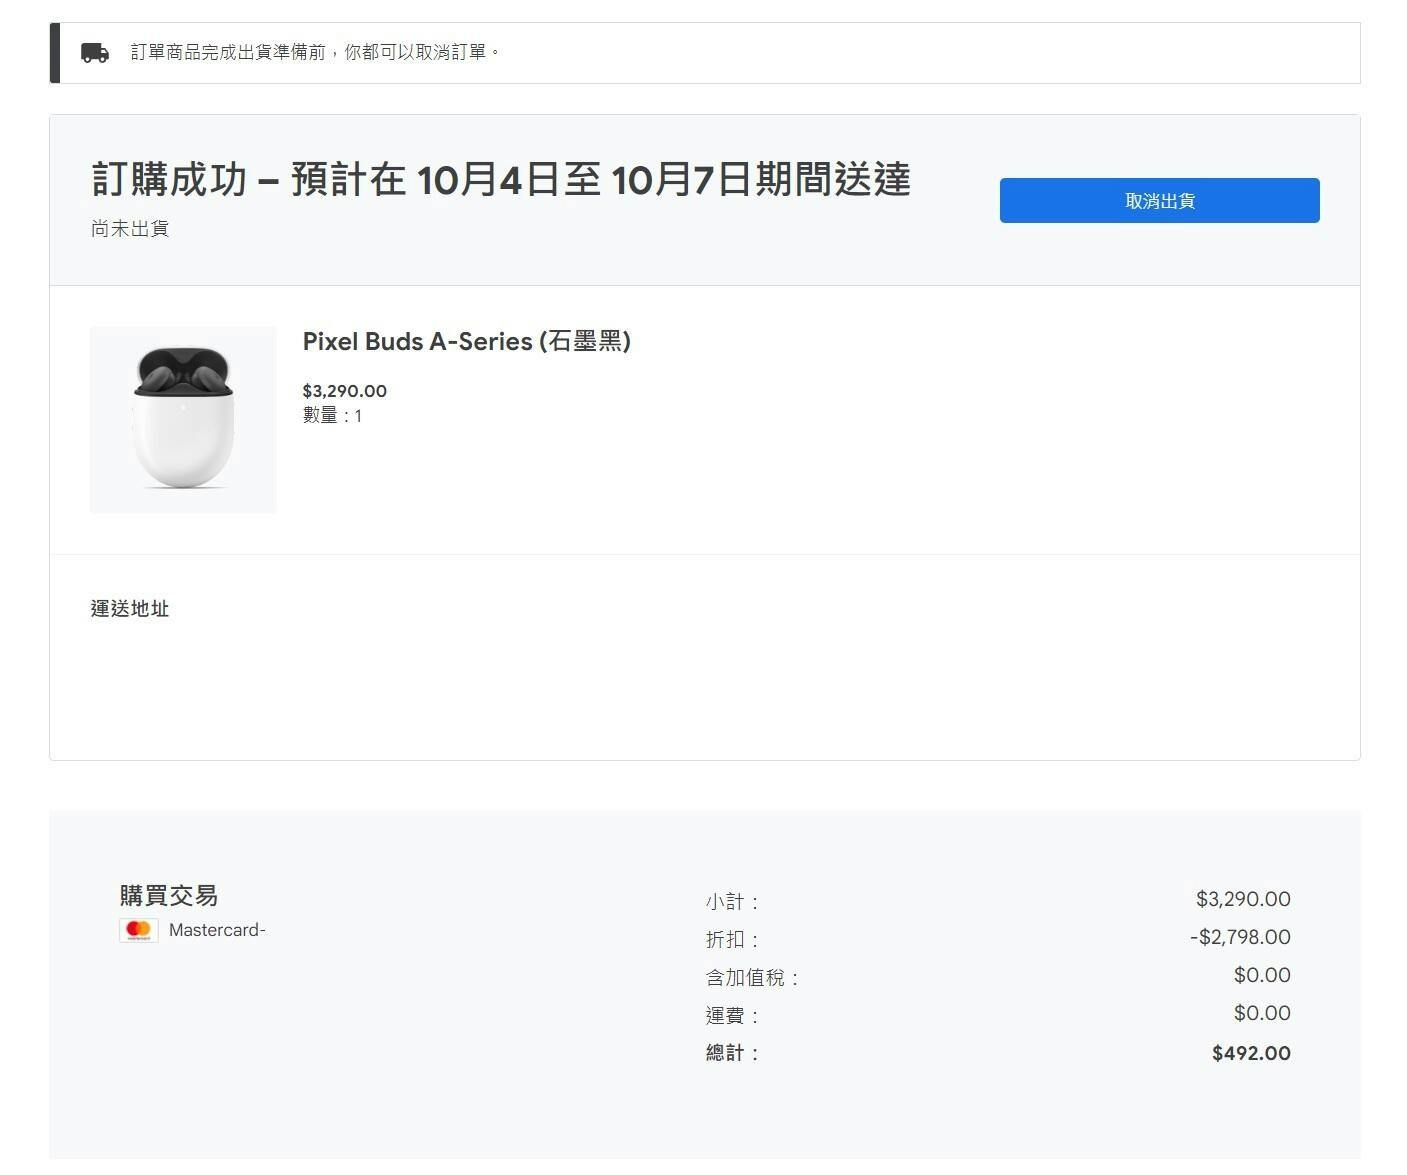Image resolution: width=1407 pixels, height=1175 pixels.
Task: Click the product price $3,290.00 below the title
Action: point(345,391)
